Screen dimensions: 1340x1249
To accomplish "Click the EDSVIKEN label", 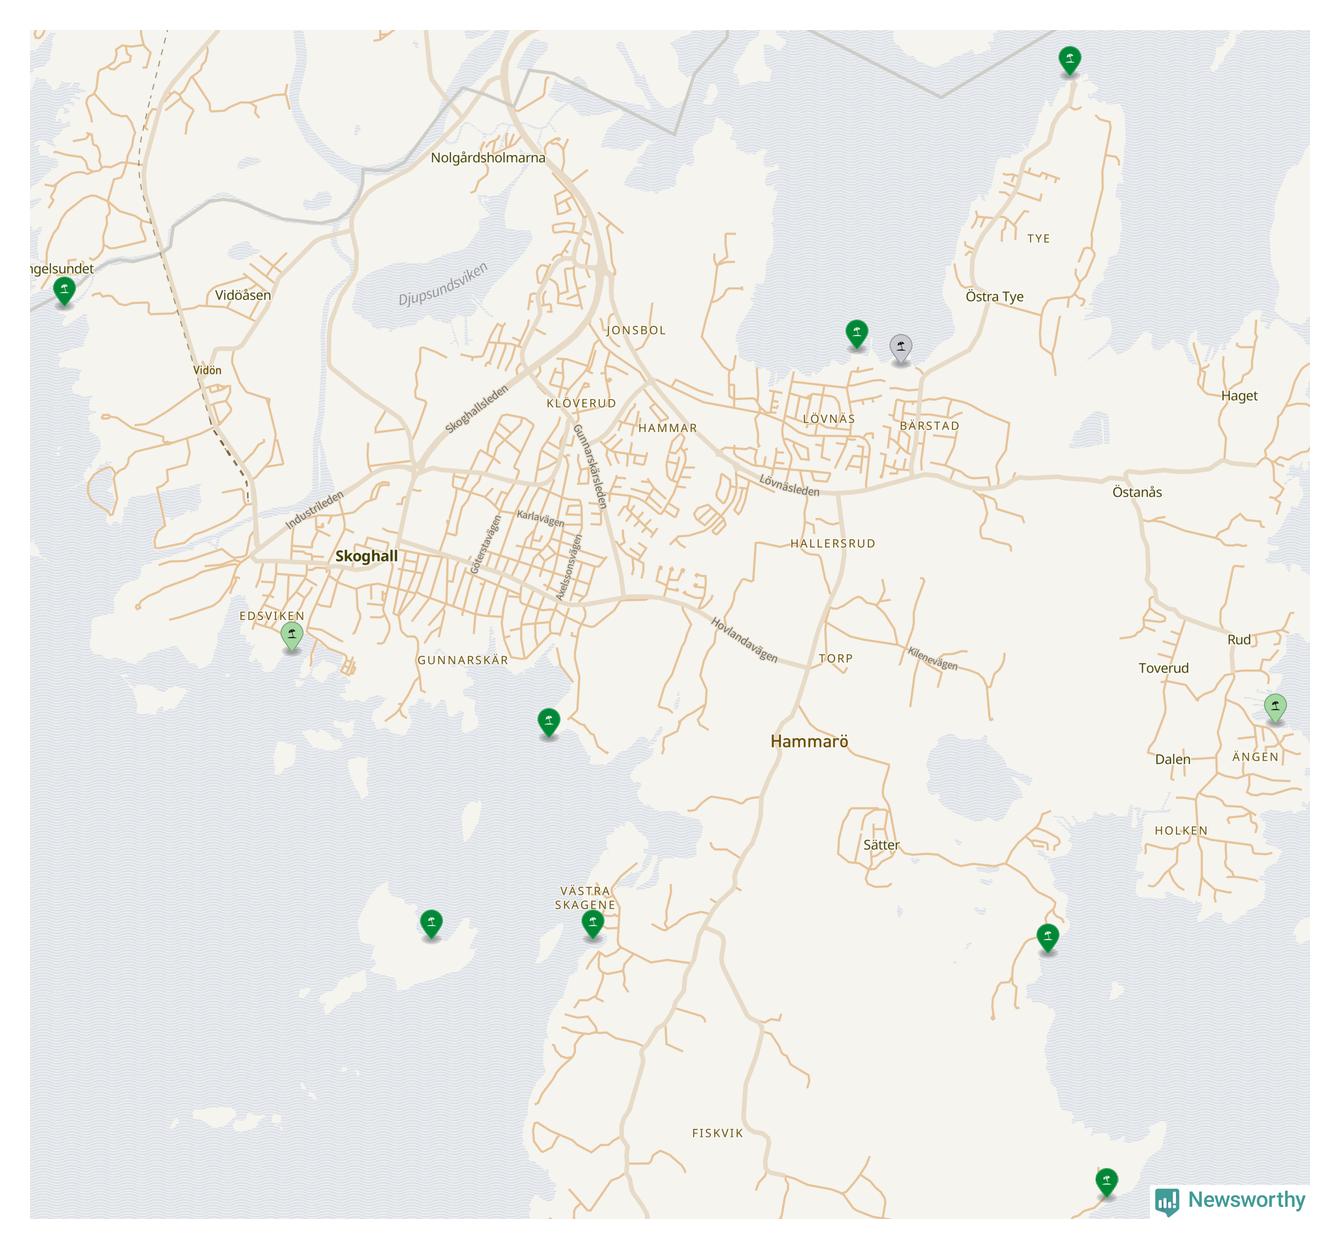I will 272,616.
